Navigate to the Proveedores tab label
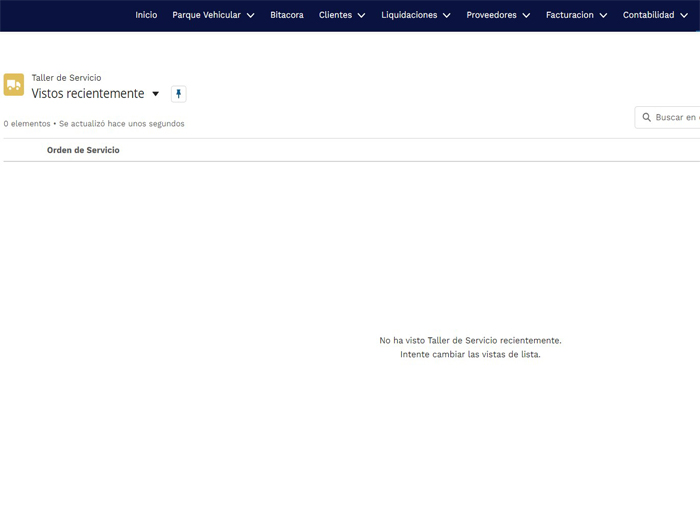 491,16
